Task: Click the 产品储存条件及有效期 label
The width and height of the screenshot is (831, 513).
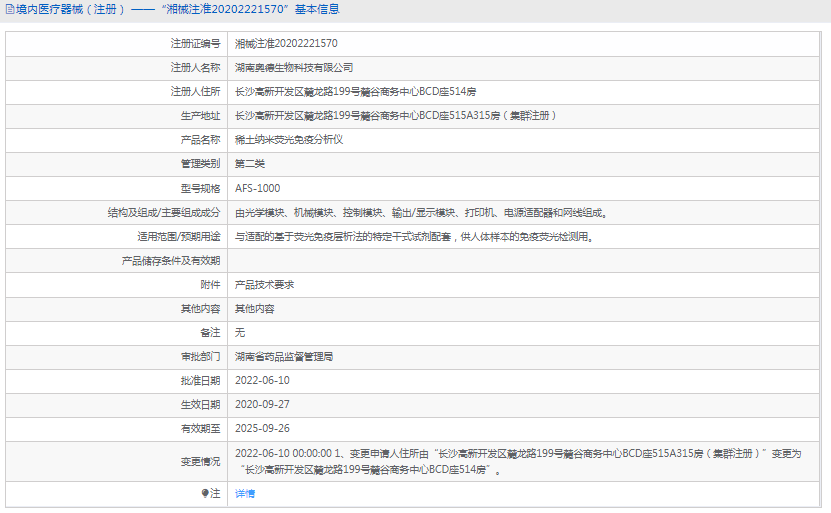Action: 171,261
